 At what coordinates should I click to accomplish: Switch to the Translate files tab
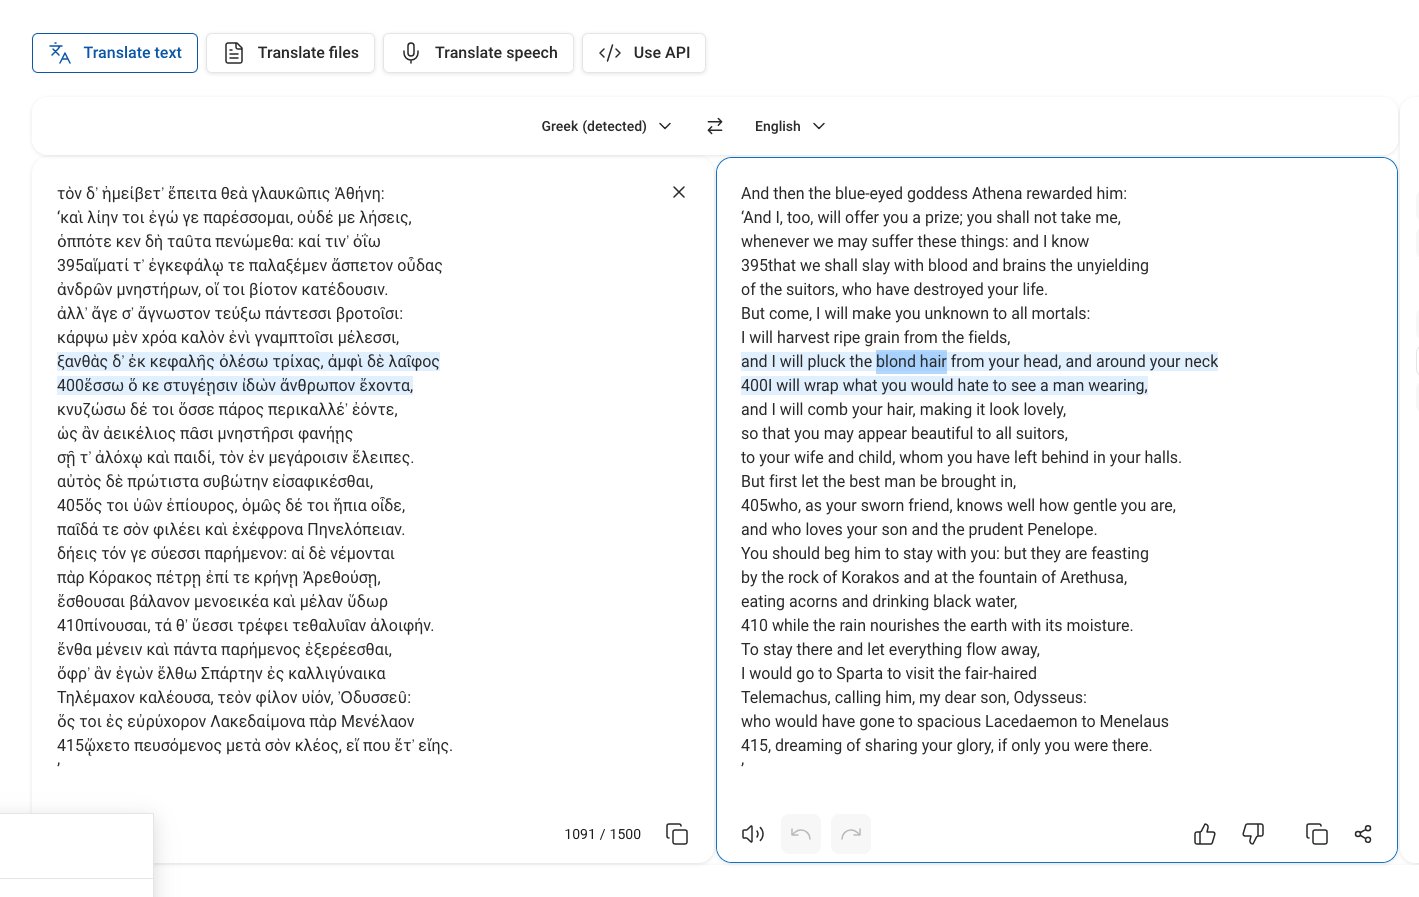pos(290,53)
